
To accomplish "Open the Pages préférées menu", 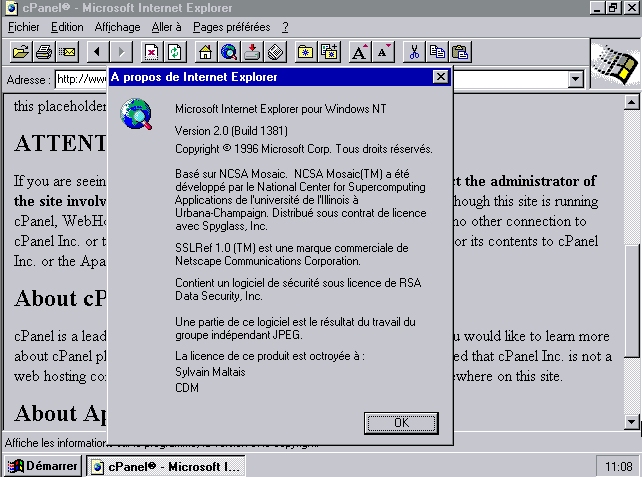I will [231, 27].
